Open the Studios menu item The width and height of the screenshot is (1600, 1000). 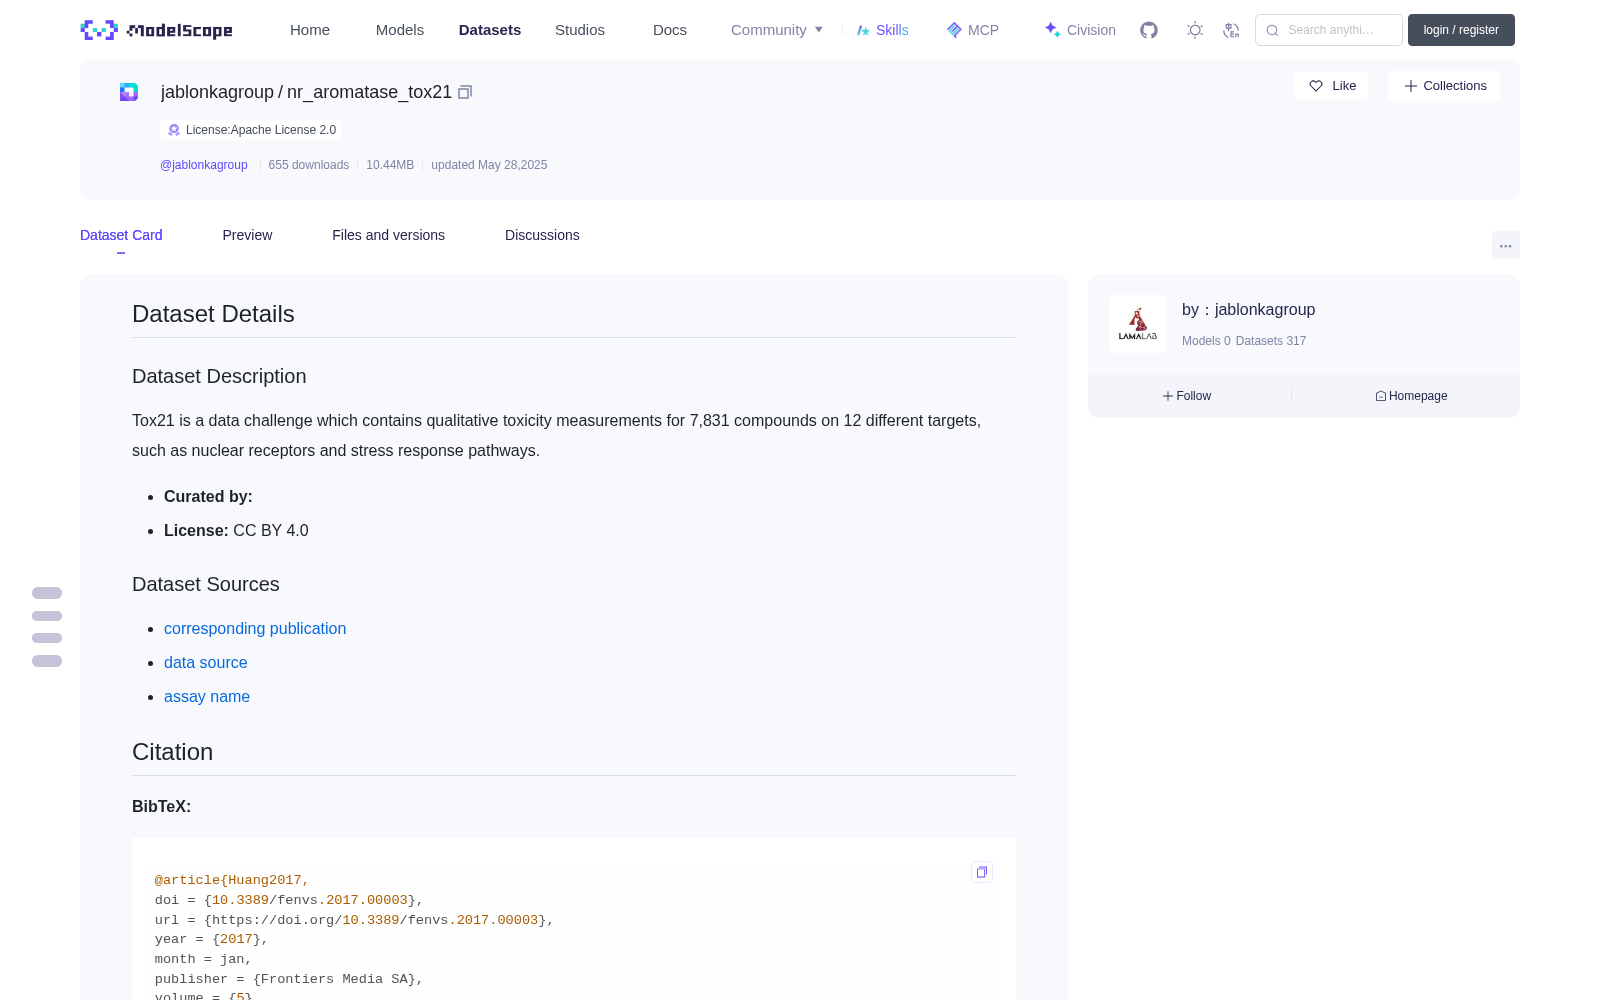[x=580, y=30]
